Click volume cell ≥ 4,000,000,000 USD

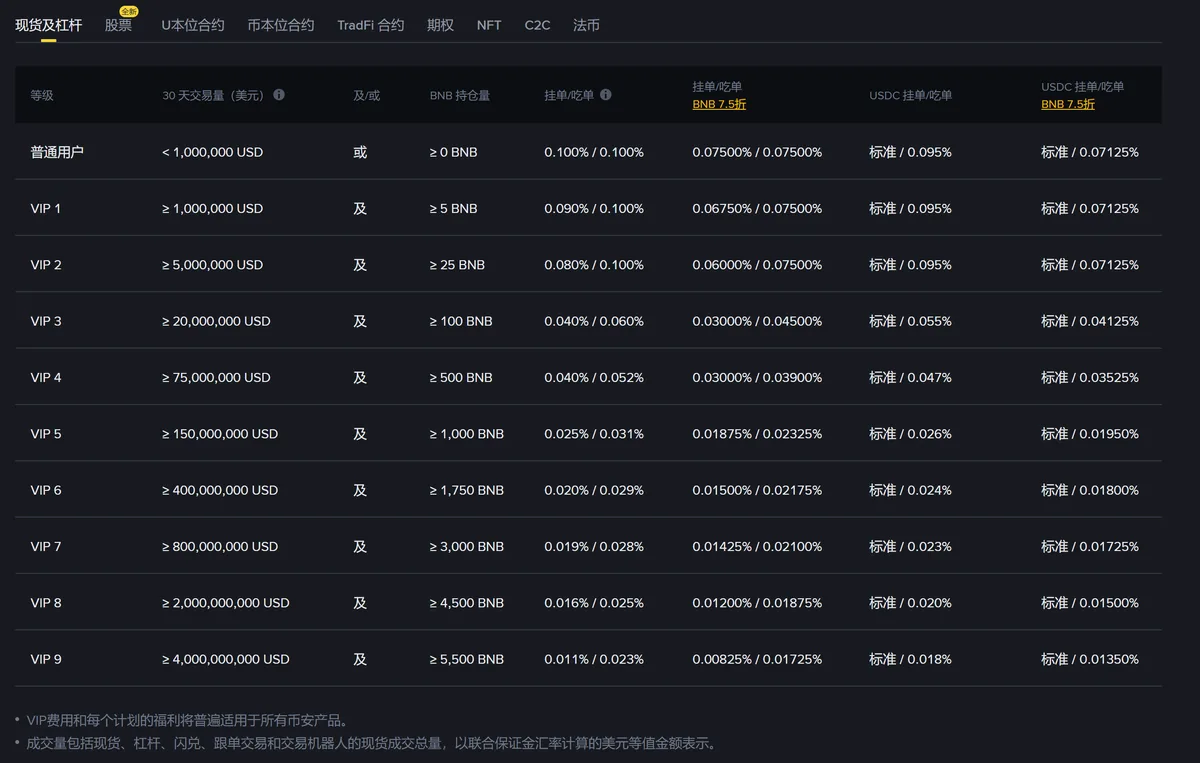(x=225, y=659)
